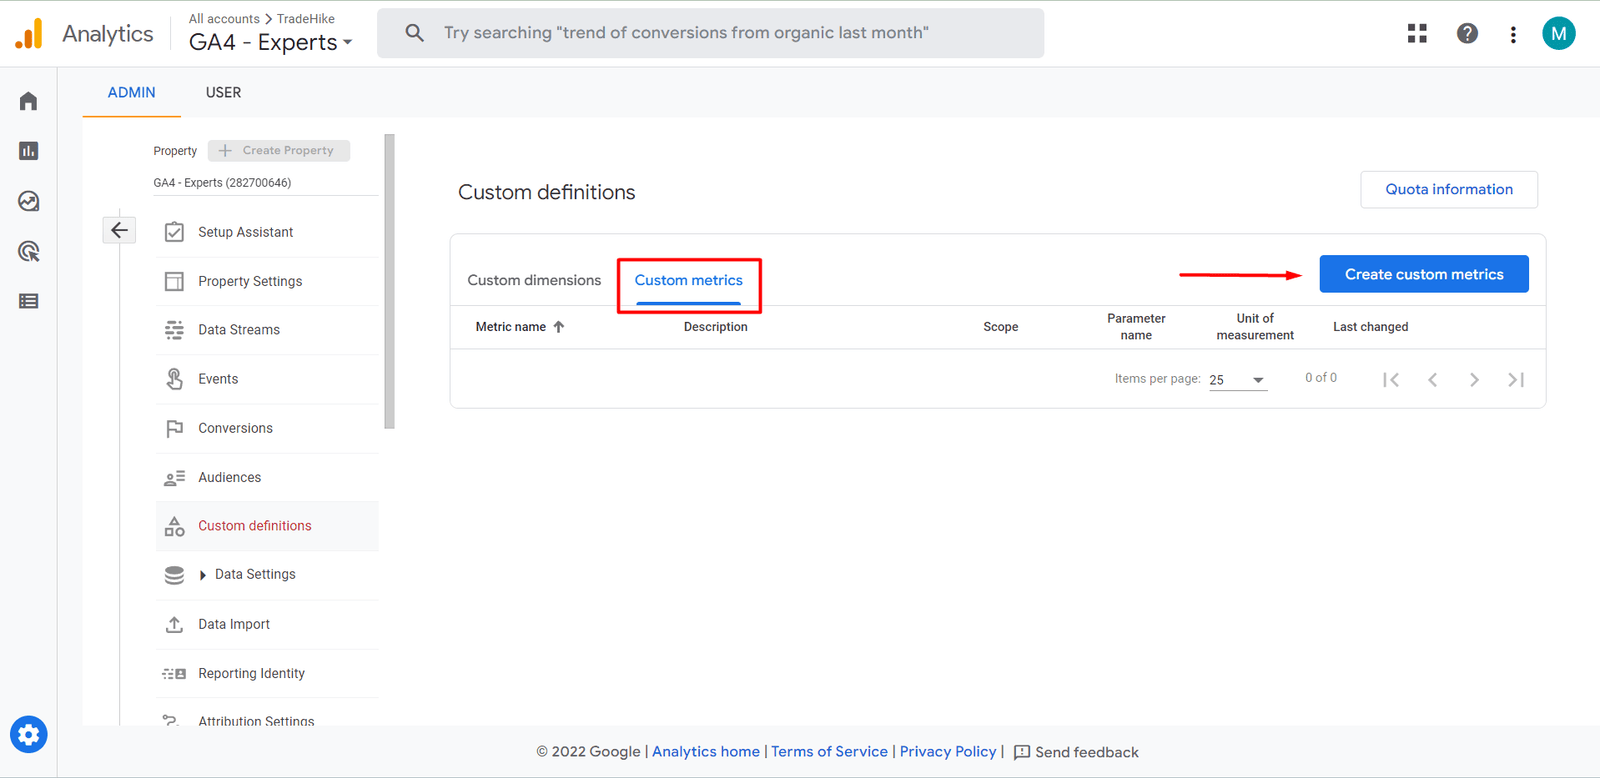Viewport: 1600px width, 778px height.
Task: Sort by the Metric name arrow
Action: click(x=559, y=327)
